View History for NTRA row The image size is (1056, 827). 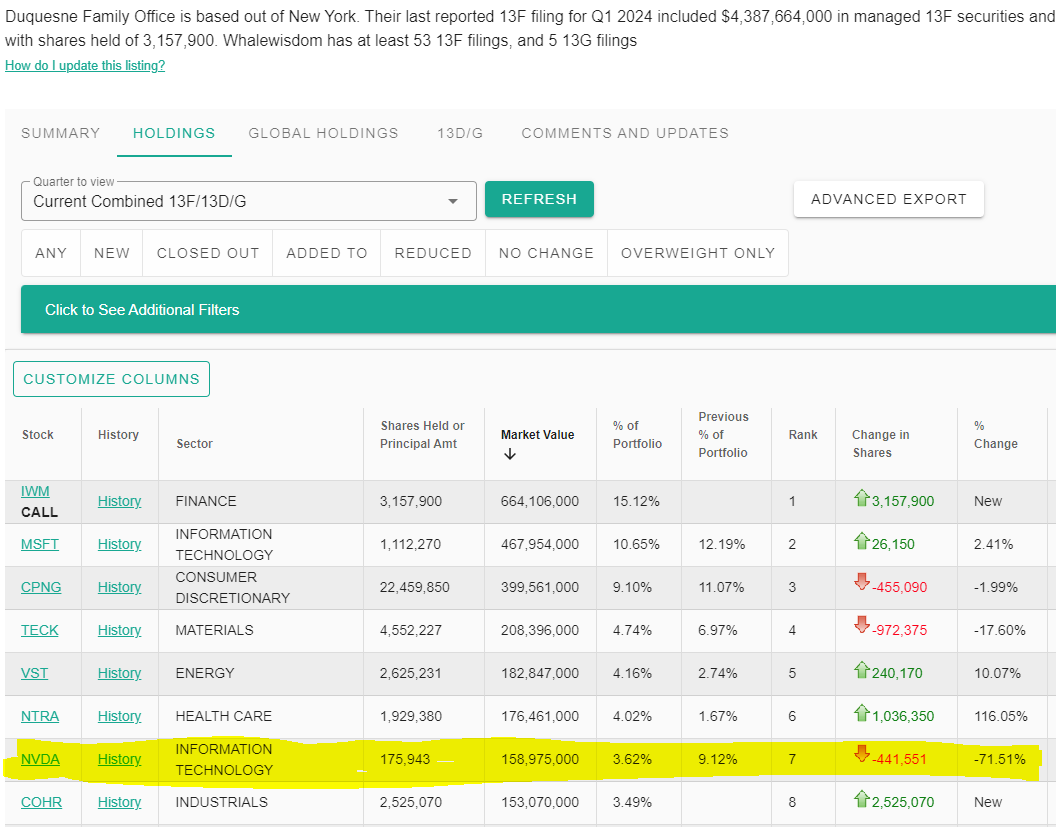(119, 717)
